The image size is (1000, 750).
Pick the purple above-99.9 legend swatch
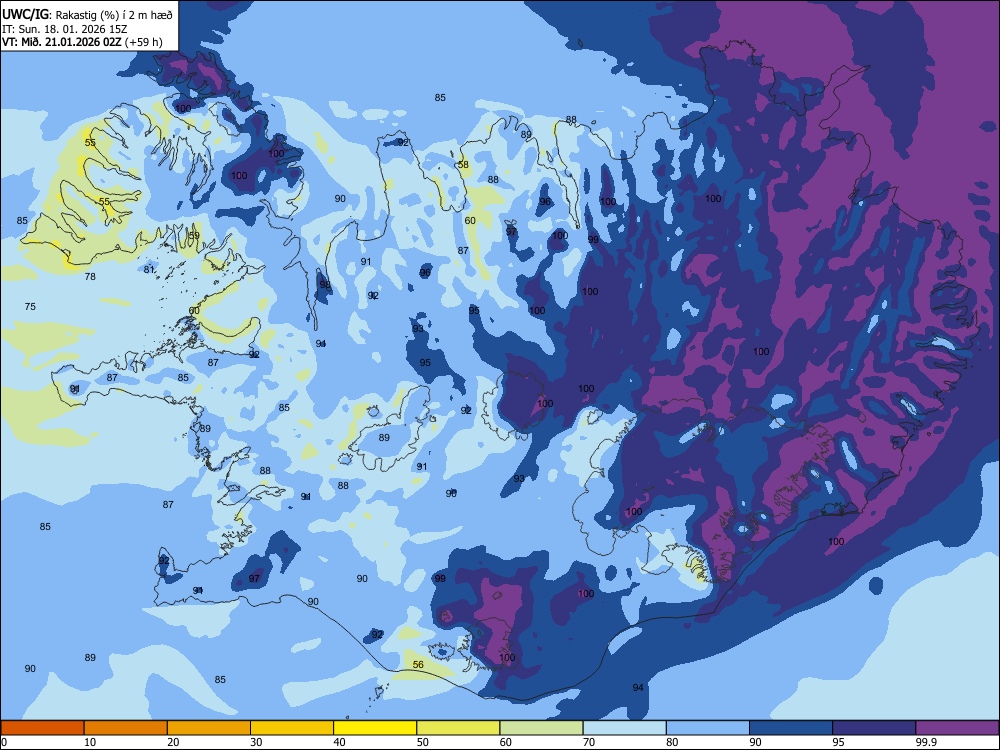point(957,728)
